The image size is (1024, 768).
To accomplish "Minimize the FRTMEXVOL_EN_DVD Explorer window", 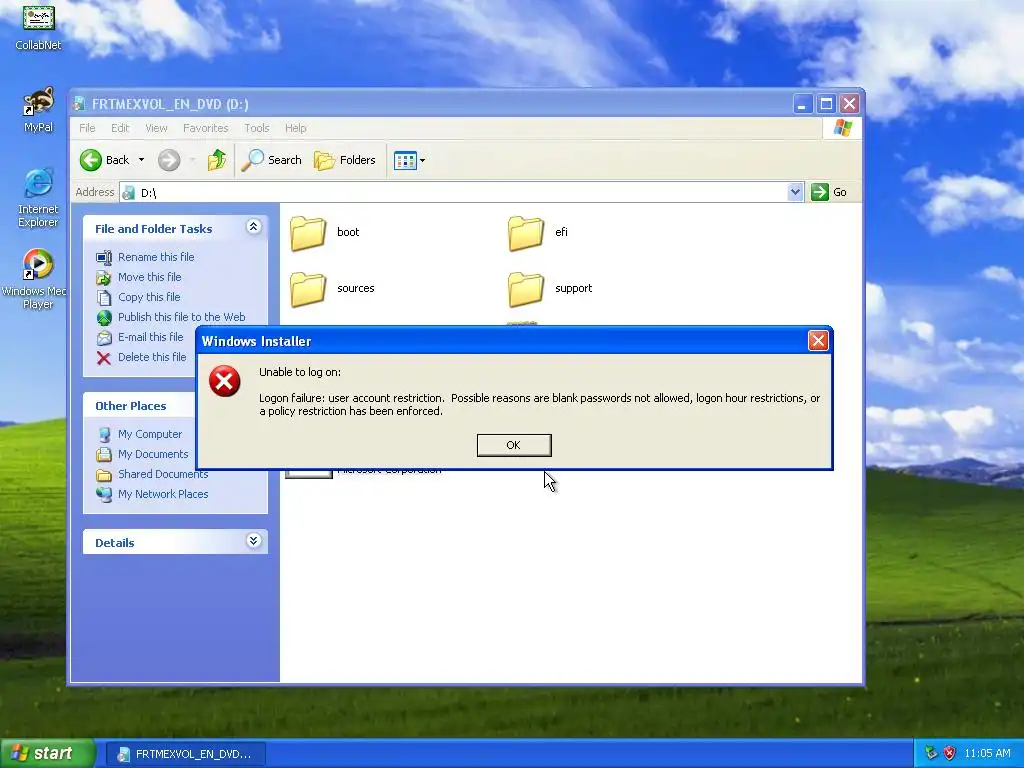I will coord(803,104).
